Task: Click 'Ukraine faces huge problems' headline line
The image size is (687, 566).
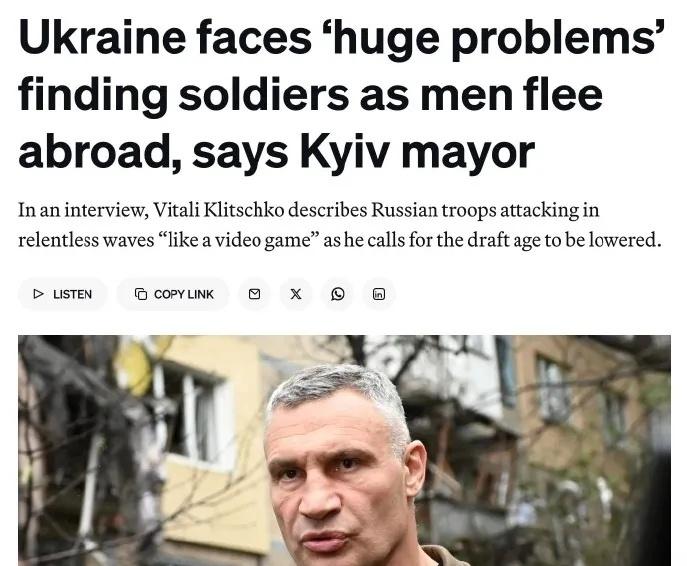Action: (x=342, y=37)
